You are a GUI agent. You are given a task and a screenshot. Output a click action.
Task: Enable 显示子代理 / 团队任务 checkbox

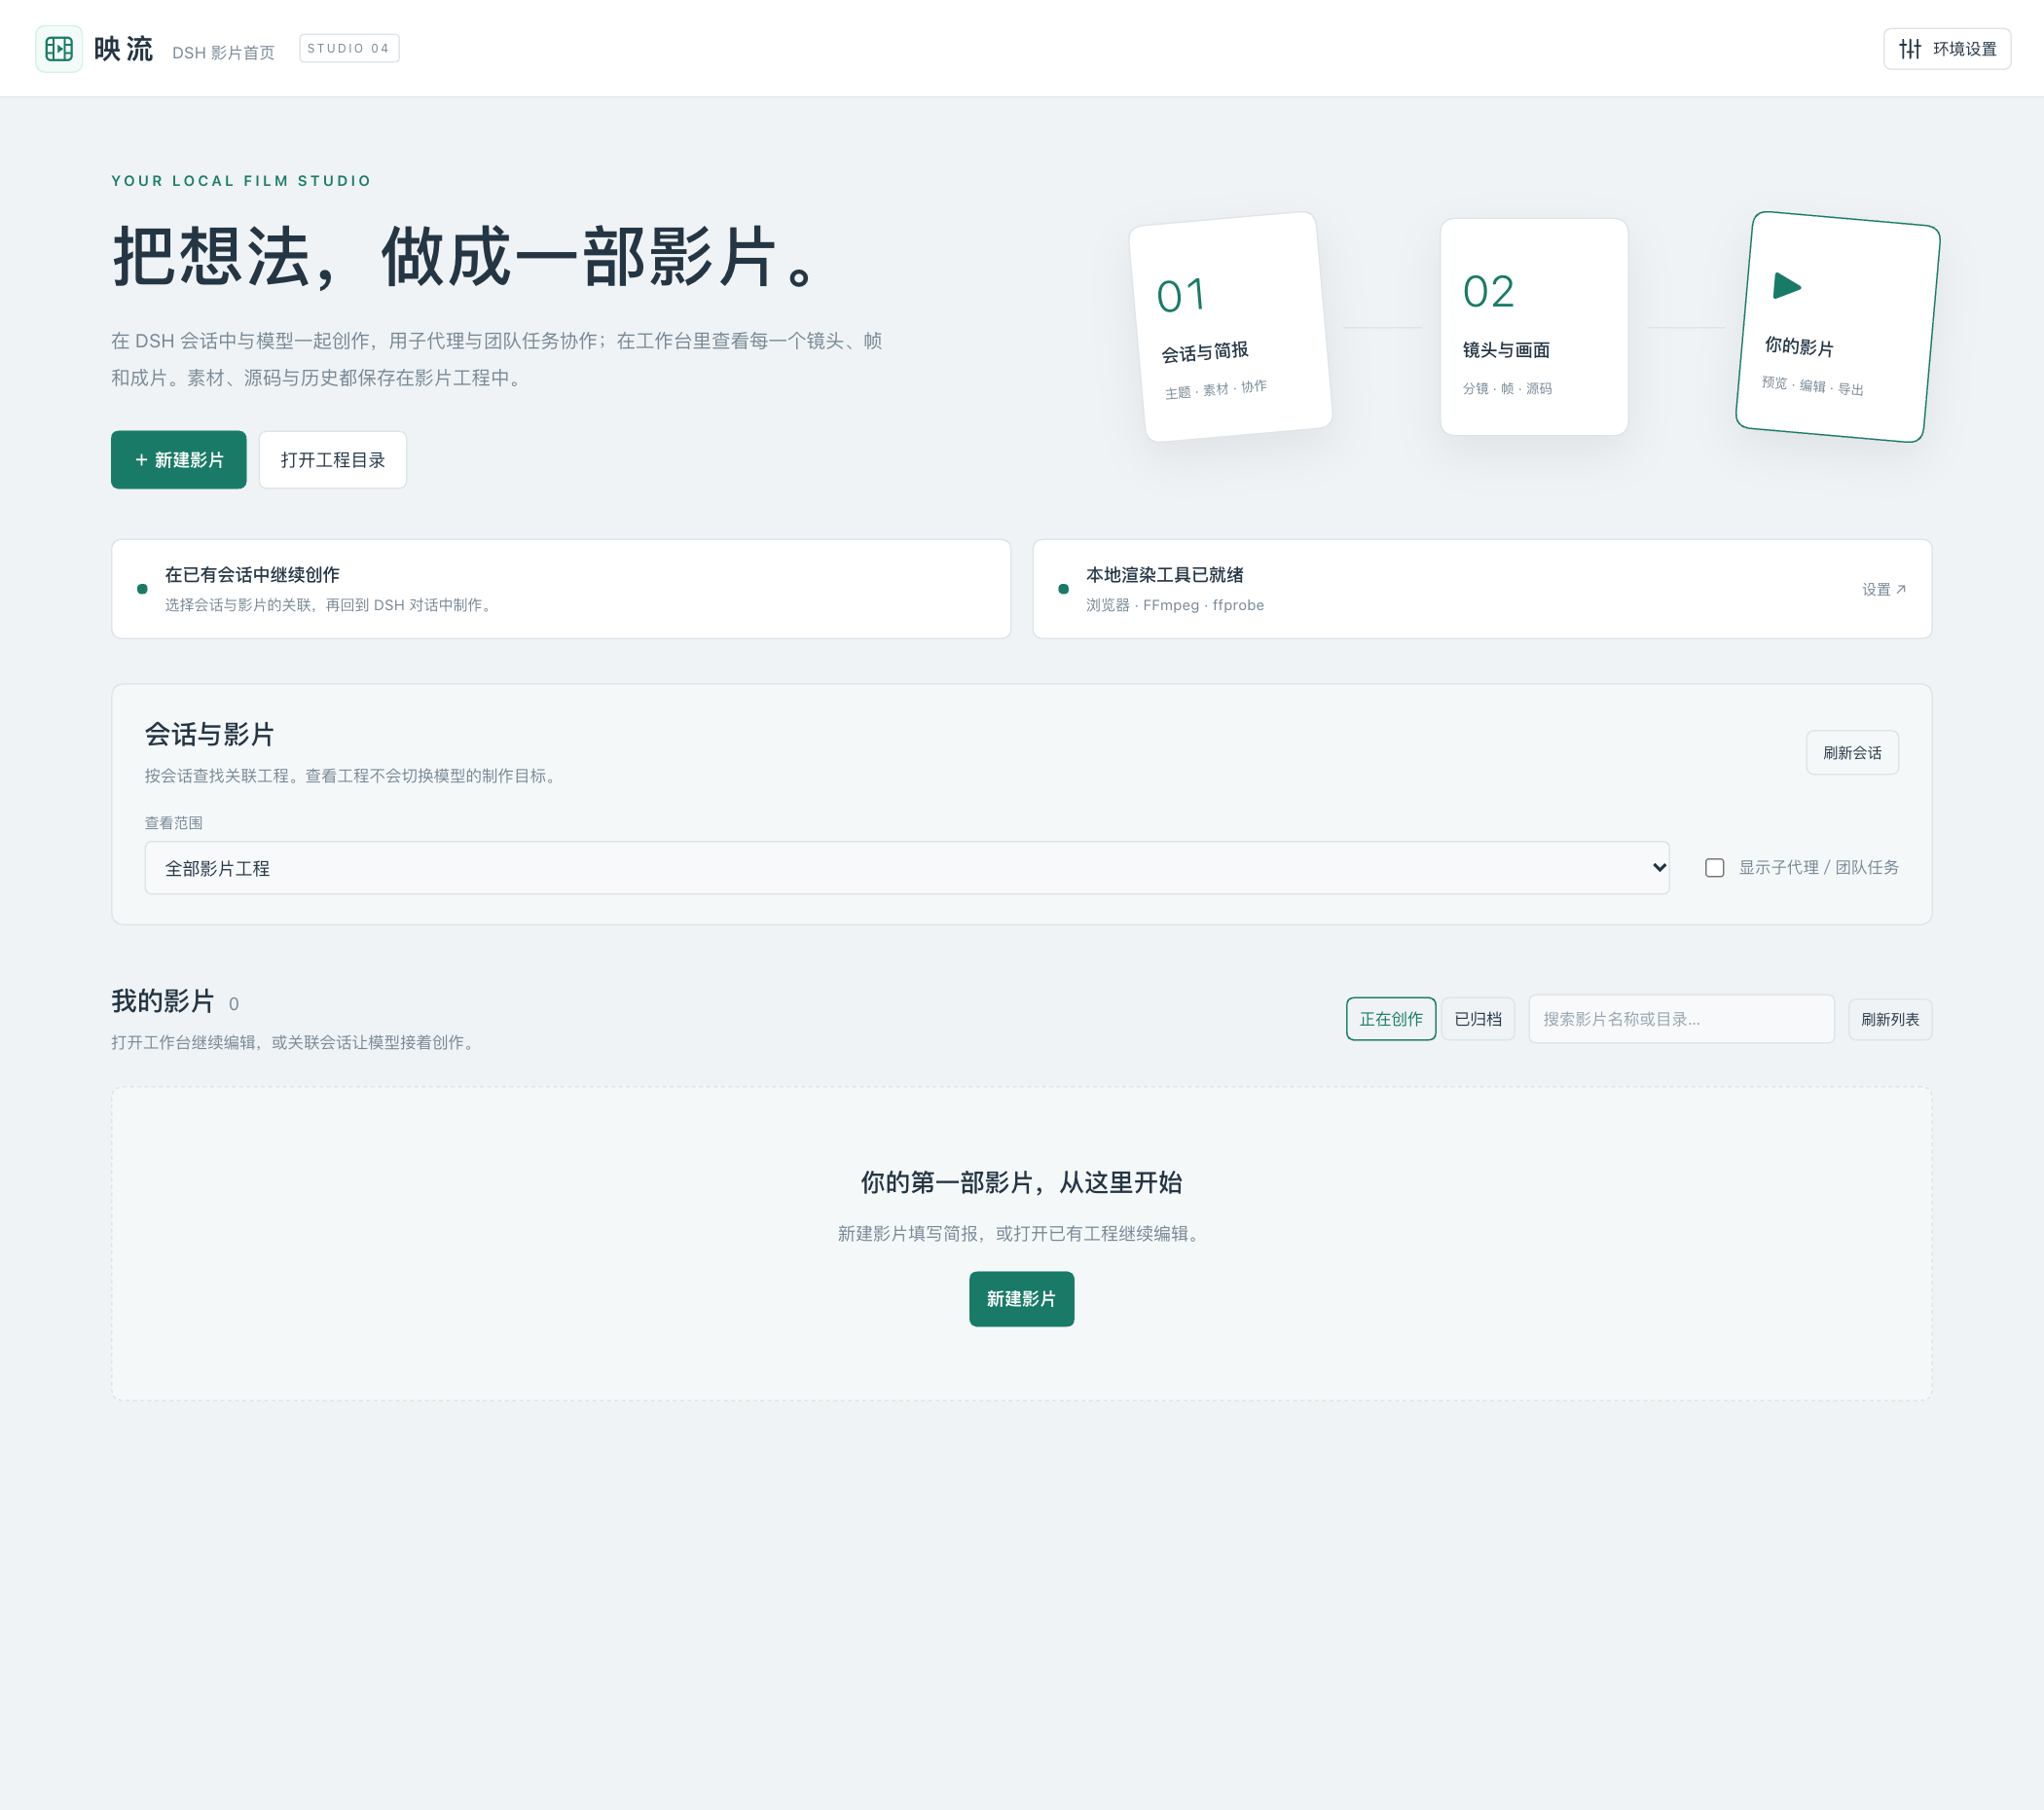pyautogui.click(x=1714, y=868)
